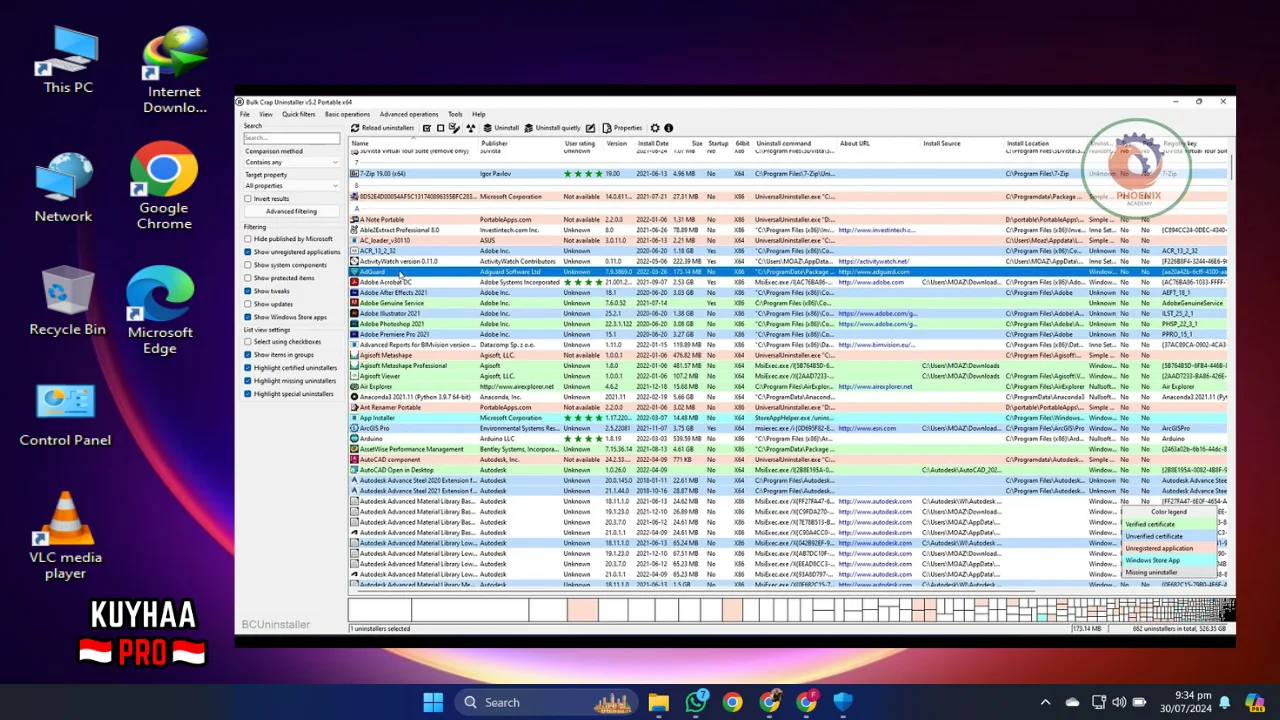Screen dimensions: 1280x720
Task: Click the Modify edit pencil toolbar icon
Action: click(x=590, y=128)
